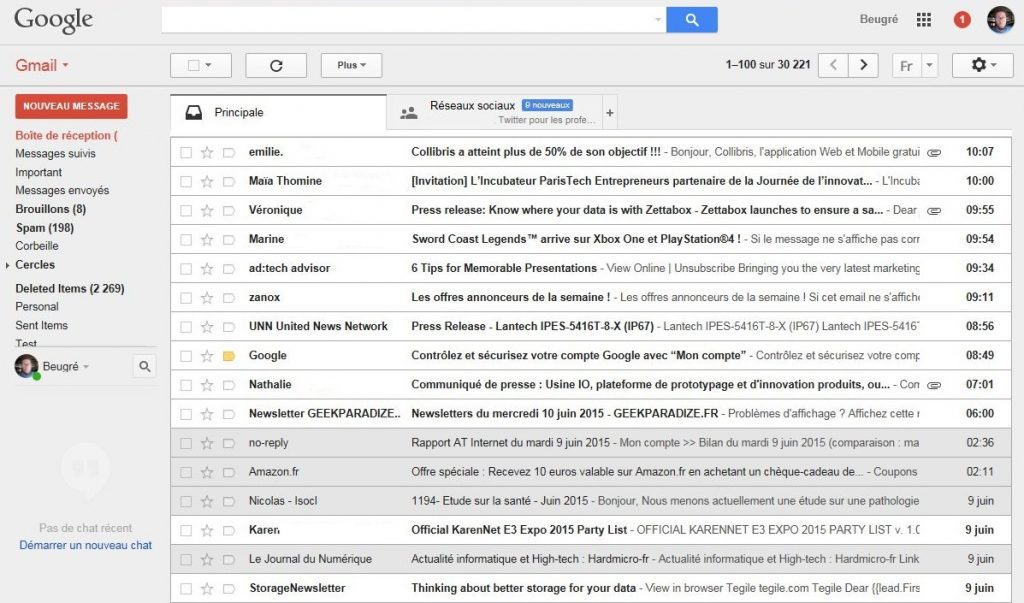Select the Fr input tools button
1024x603 pixels.
pyautogui.click(x=906, y=65)
